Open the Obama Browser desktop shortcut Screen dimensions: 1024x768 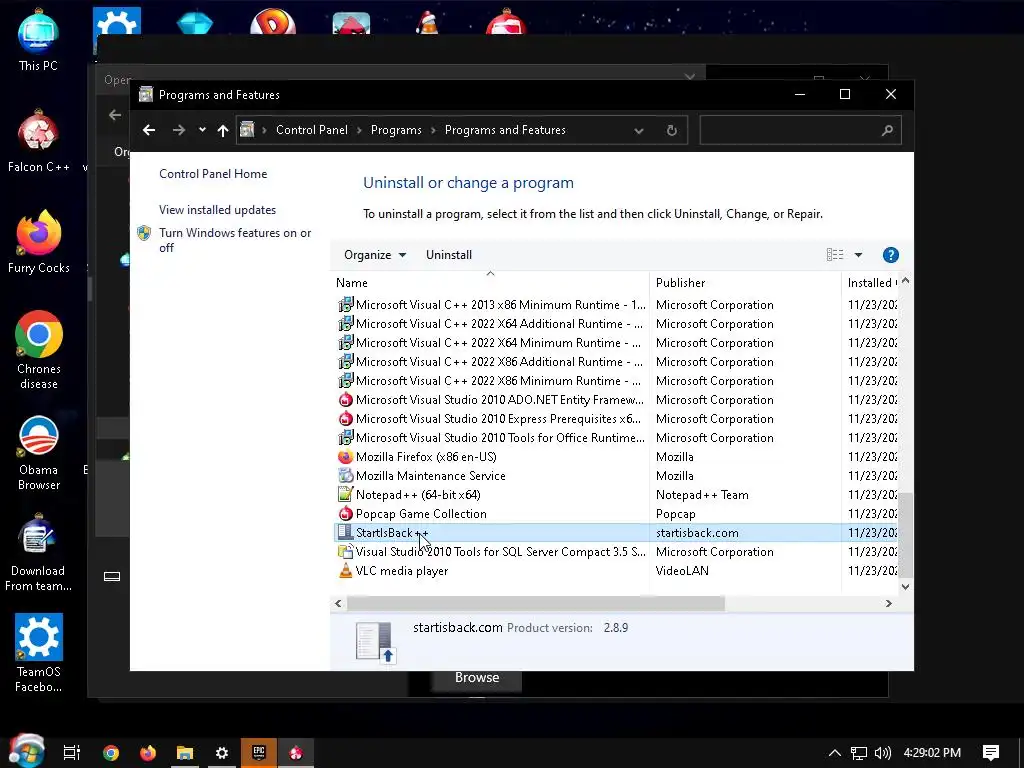coord(39,452)
